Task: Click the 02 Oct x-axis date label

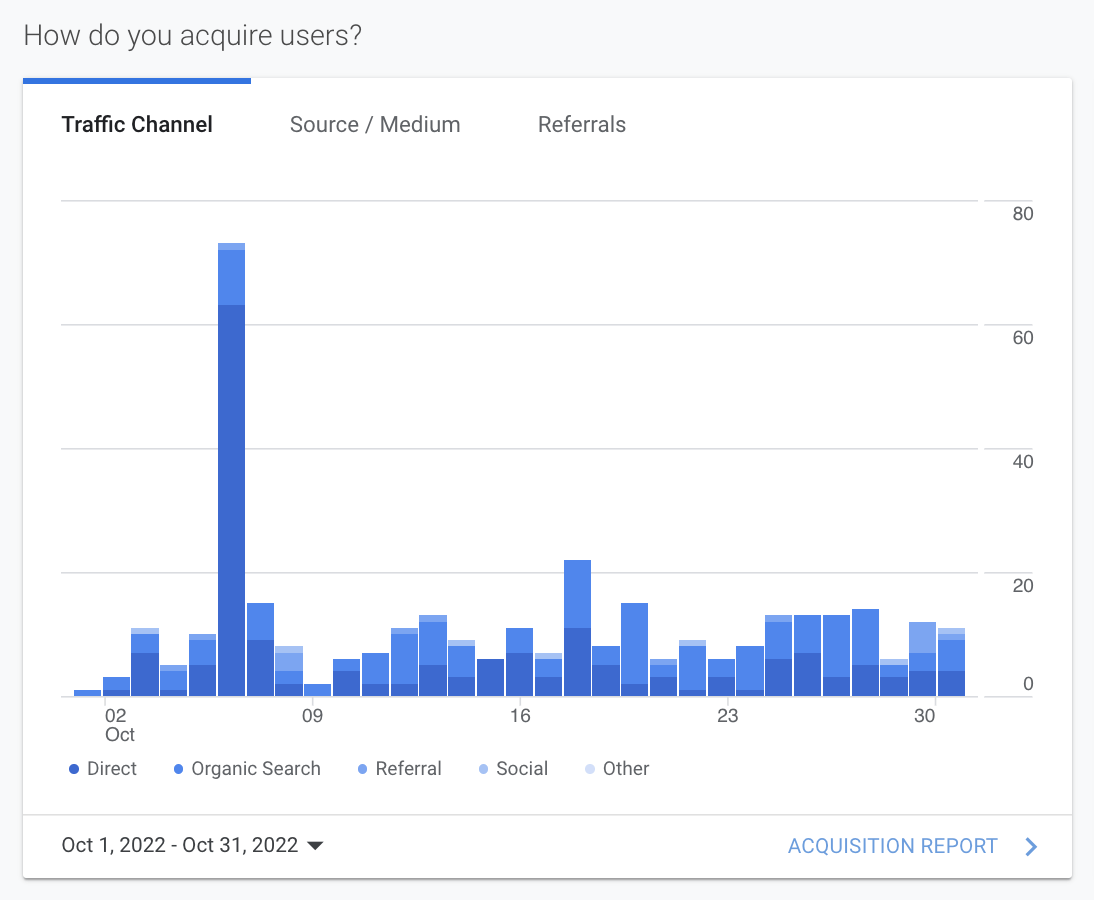Action: click(118, 724)
